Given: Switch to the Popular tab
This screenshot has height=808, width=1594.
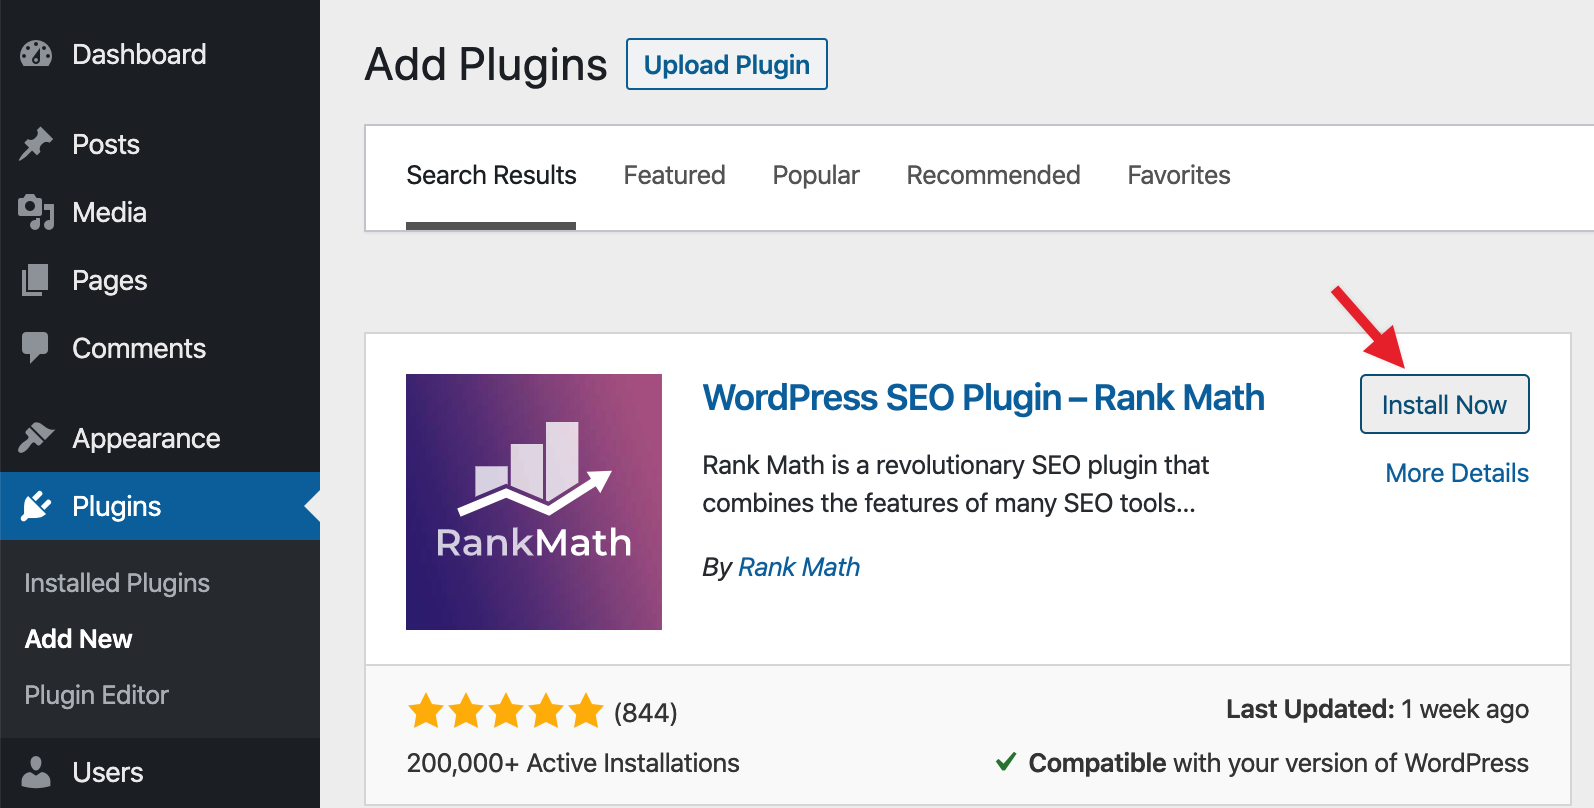Looking at the screenshot, I should click(816, 176).
